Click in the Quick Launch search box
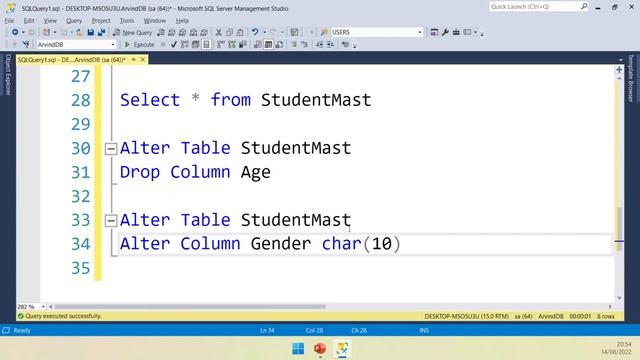 pyautogui.click(x=538, y=7)
